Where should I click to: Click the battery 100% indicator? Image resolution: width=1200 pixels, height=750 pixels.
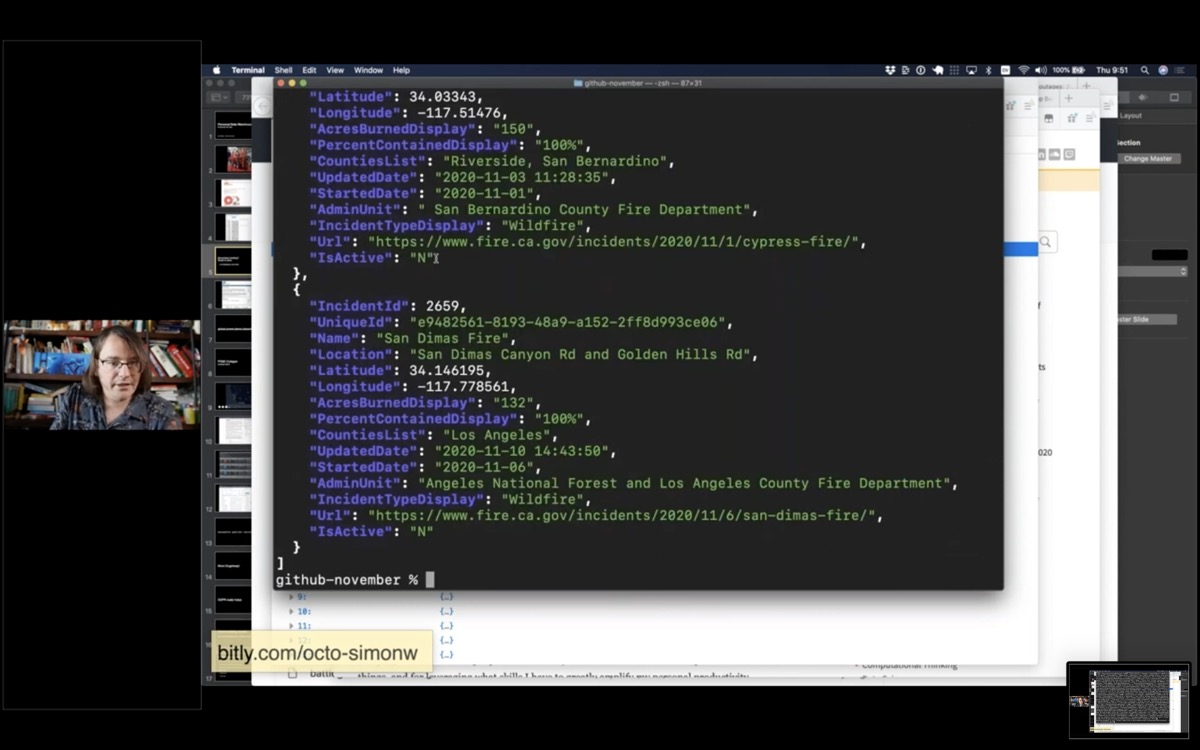tap(1069, 70)
